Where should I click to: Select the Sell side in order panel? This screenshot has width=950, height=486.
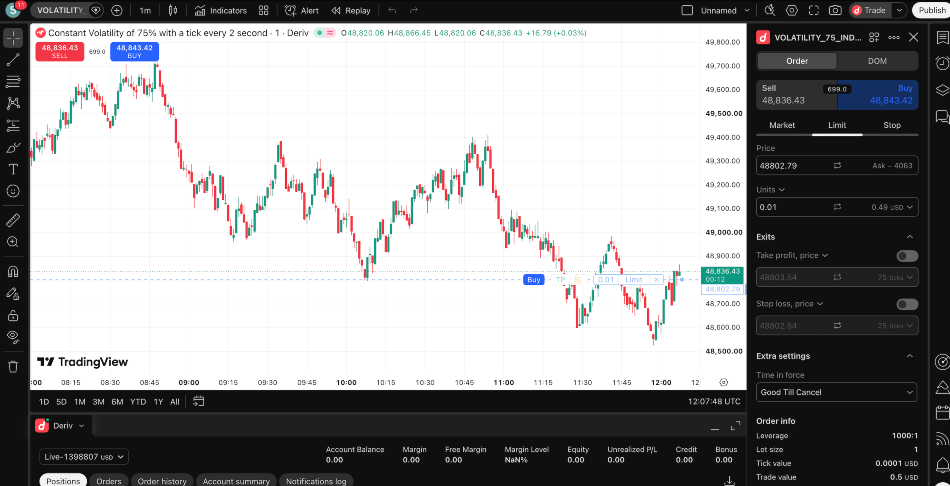pyautogui.click(x=796, y=95)
